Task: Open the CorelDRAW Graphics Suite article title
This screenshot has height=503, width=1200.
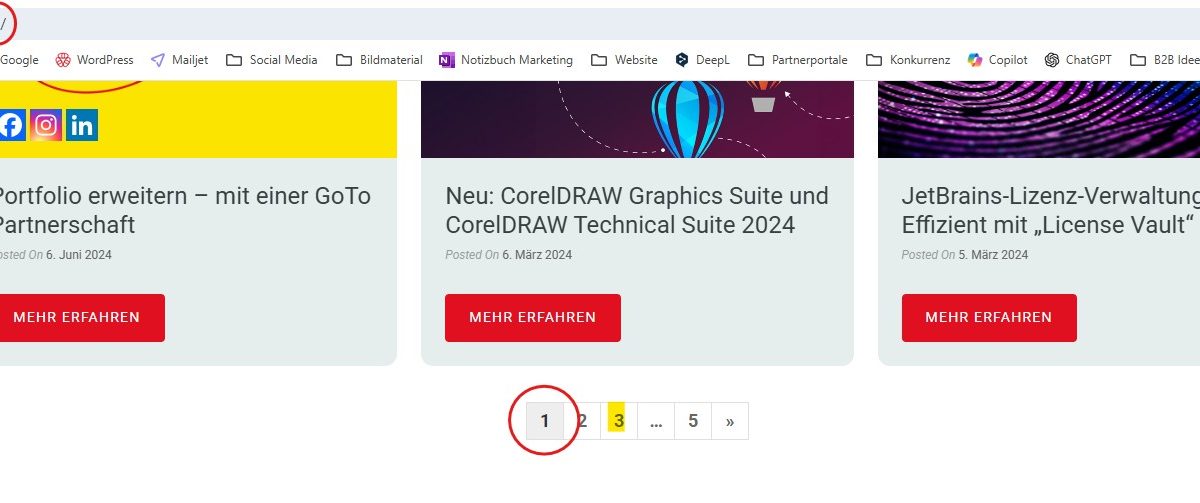Action: [x=637, y=210]
